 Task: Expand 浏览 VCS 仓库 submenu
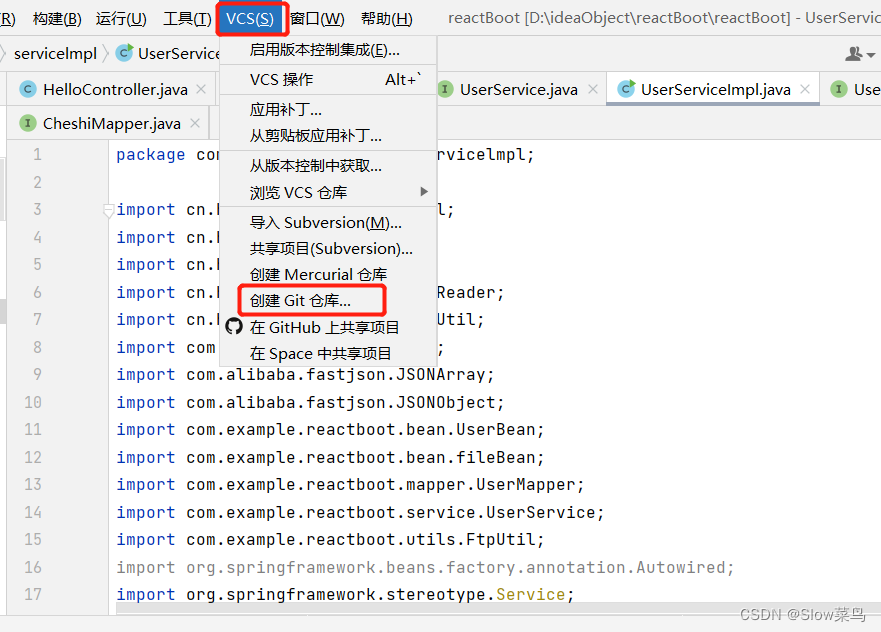tap(328, 193)
